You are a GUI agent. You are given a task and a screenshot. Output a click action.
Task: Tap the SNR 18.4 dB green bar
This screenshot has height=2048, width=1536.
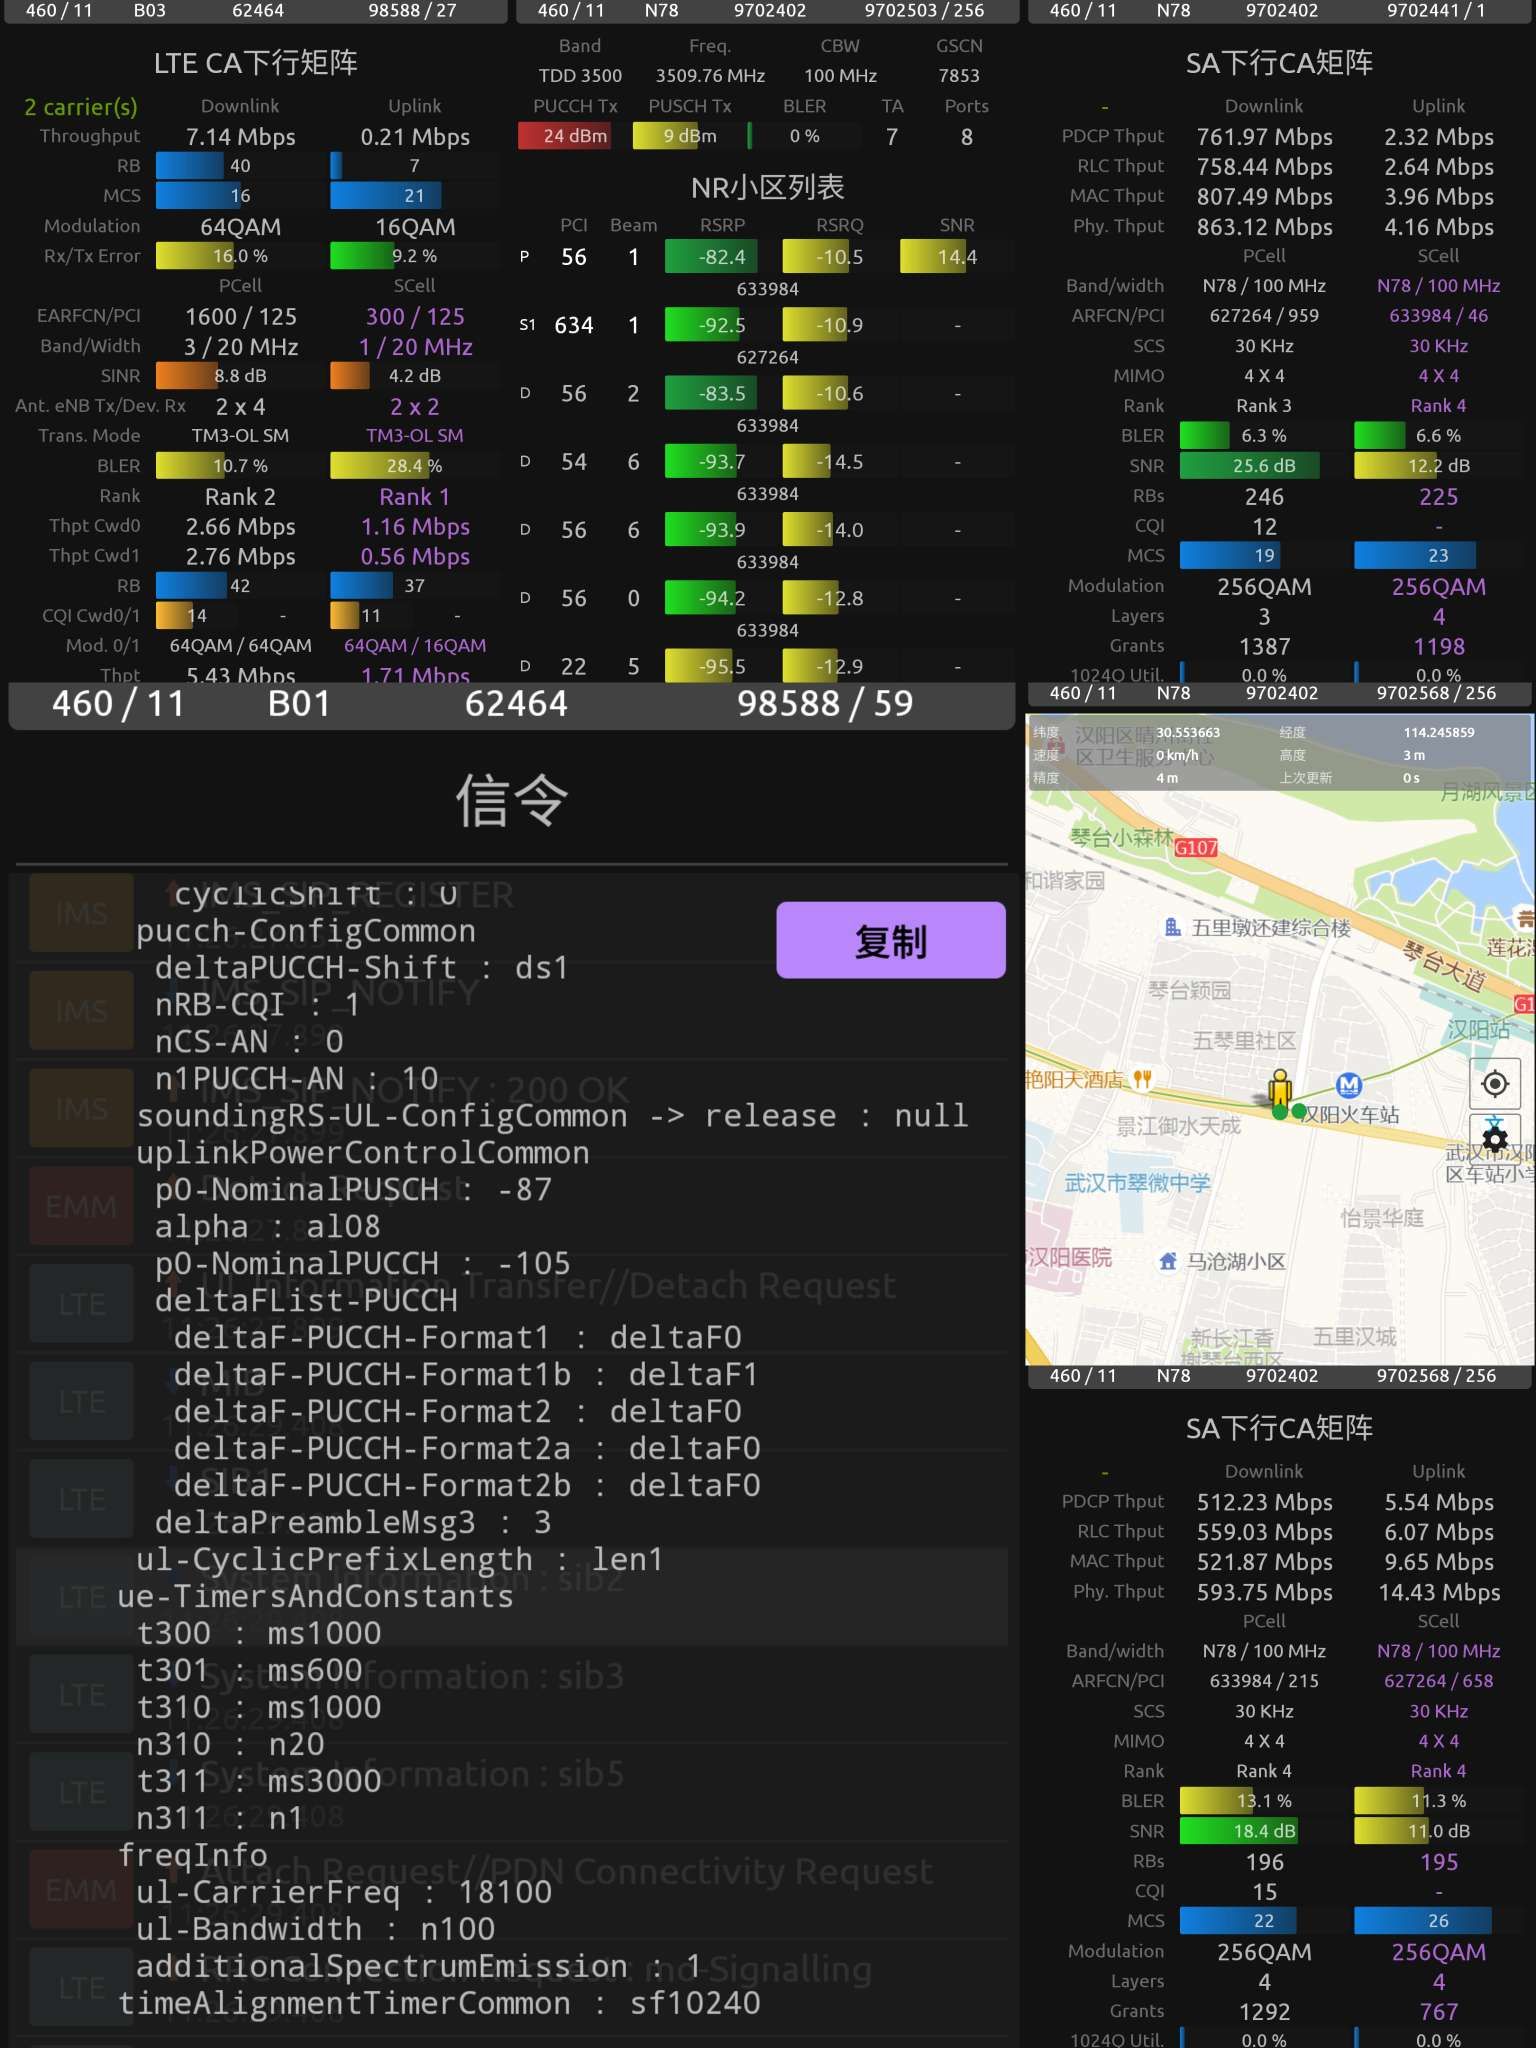[1264, 1831]
